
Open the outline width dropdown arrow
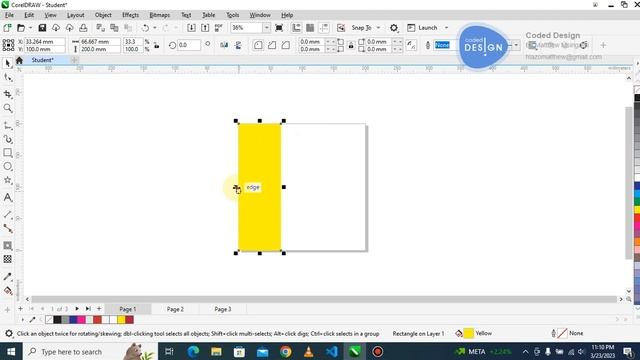pos(516,45)
